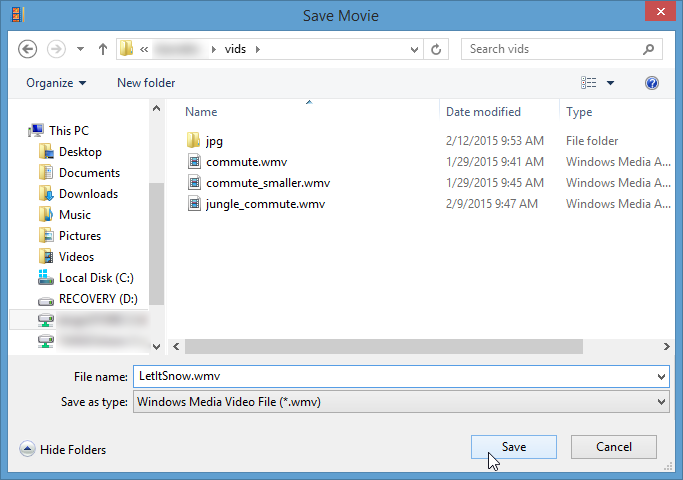Select the jpg folder icon

[x=194, y=141]
